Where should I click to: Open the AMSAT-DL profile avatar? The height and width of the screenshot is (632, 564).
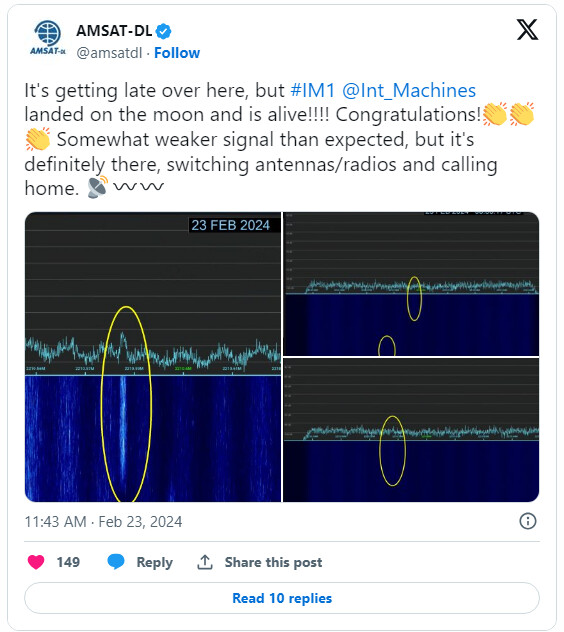(48, 38)
